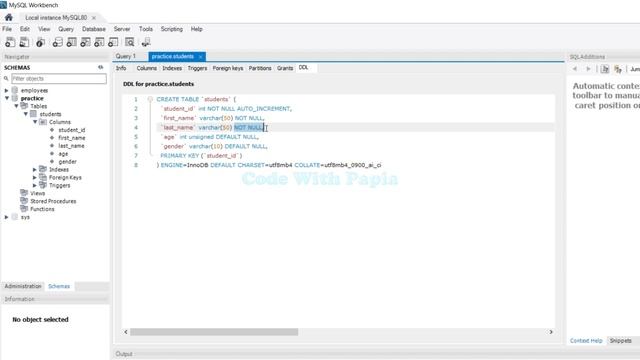
Task: Select the age column in tree
Action: click(63, 154)
